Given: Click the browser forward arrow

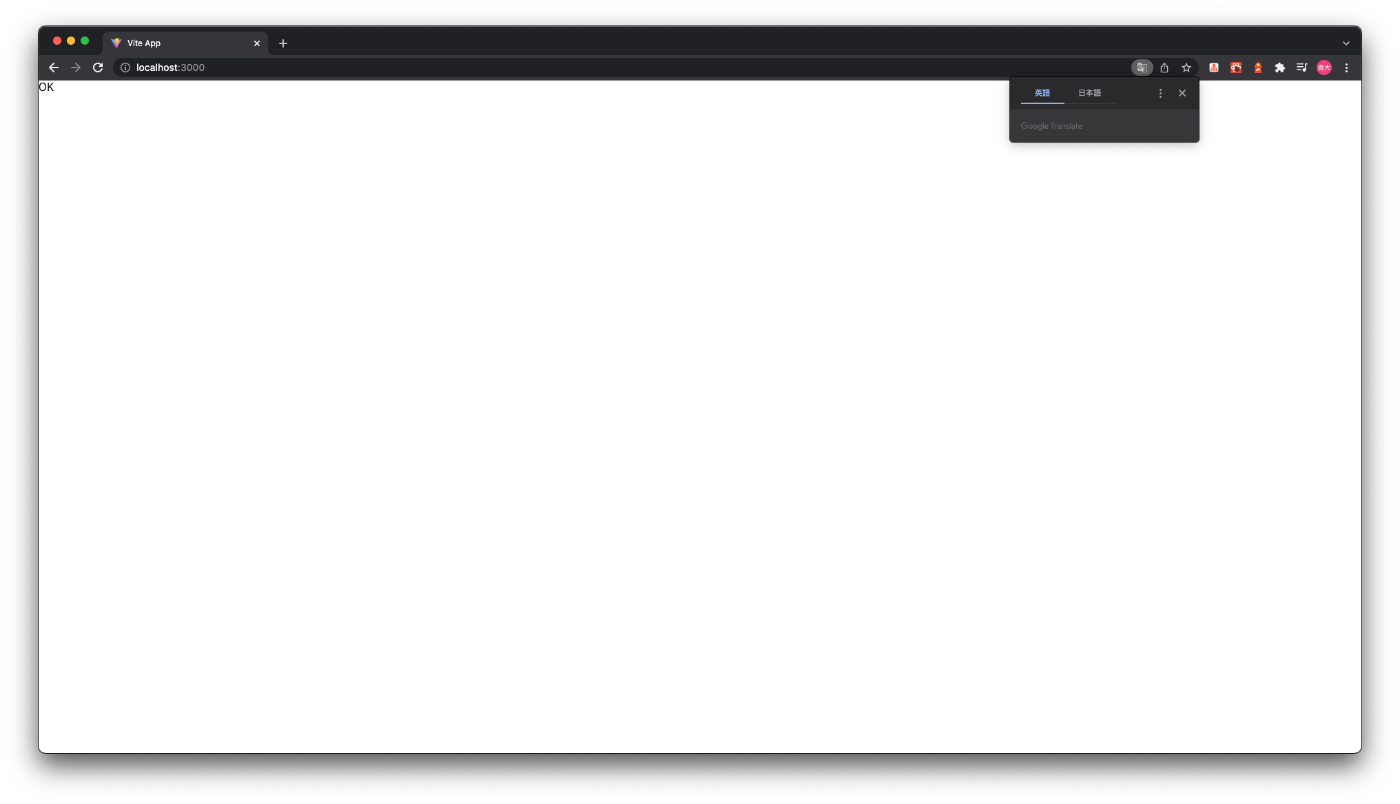Looking at the screenshot, I should tap(76, 68).
